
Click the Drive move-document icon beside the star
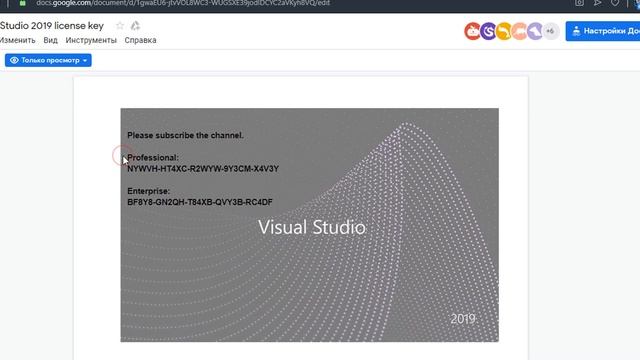135,26
